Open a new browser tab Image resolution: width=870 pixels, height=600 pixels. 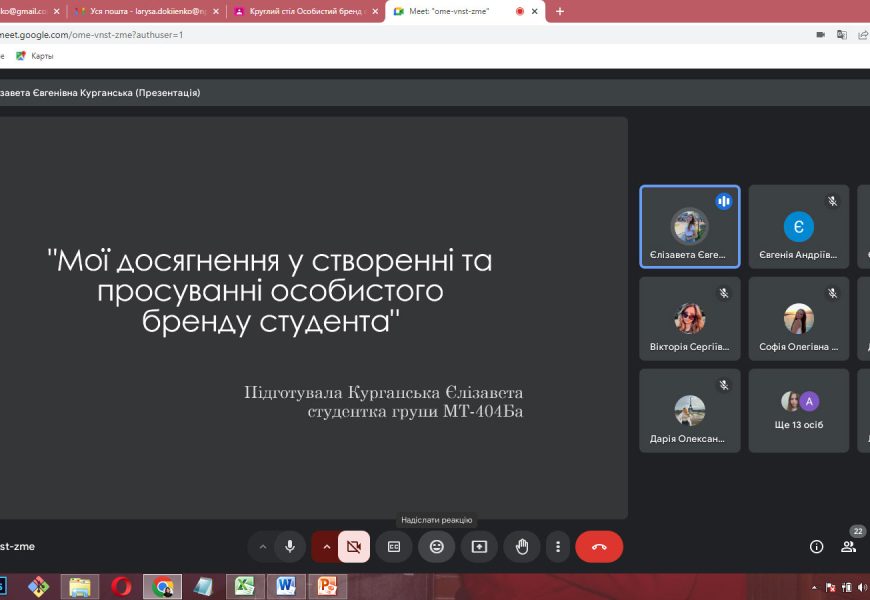pos(559,11)
